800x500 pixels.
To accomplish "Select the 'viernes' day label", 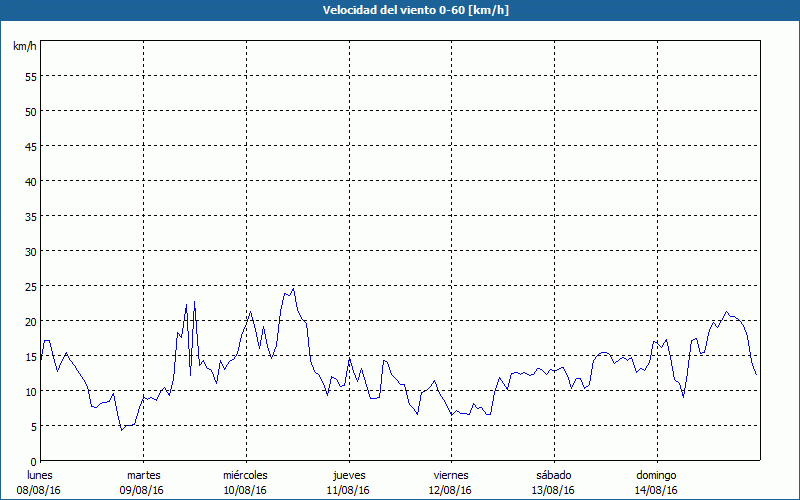I will tap(450, 475).
